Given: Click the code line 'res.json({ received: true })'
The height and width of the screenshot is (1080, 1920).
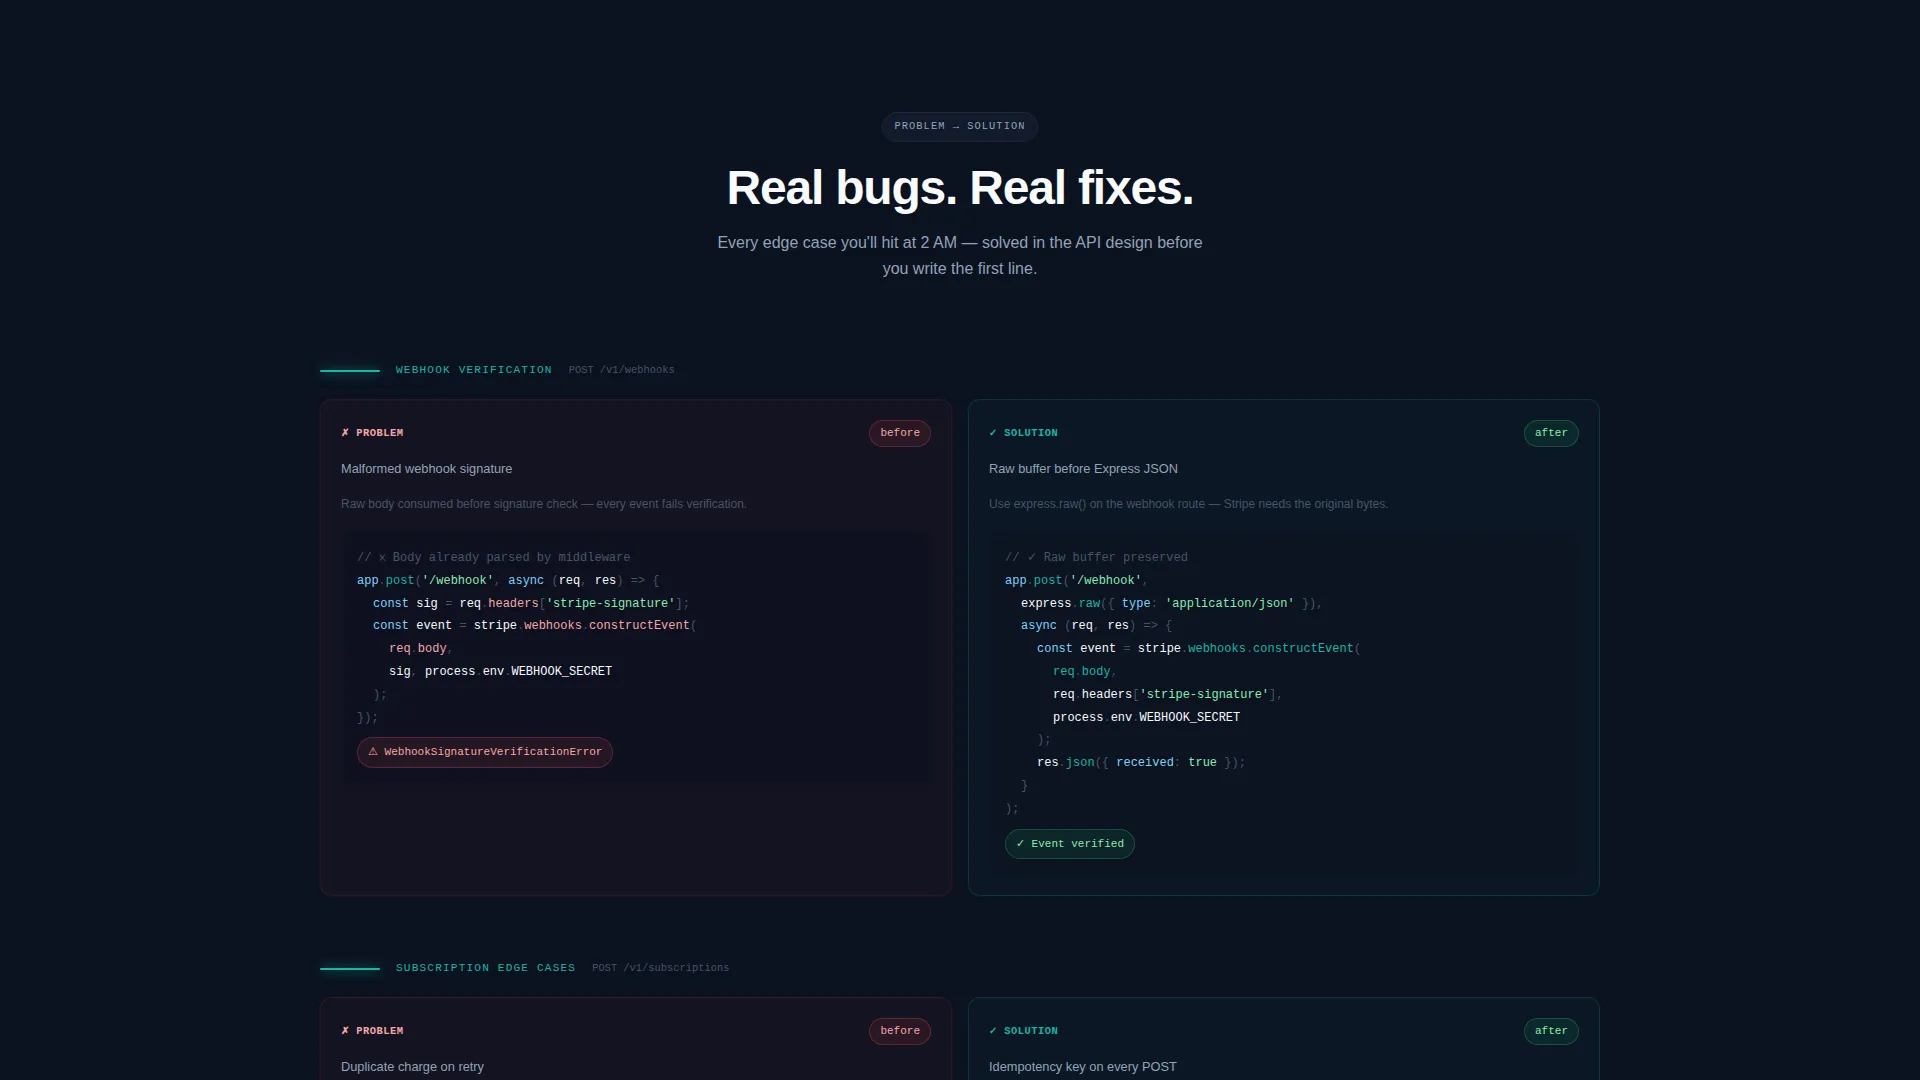Looking at the screenshot, I should tap(1141, 763).
